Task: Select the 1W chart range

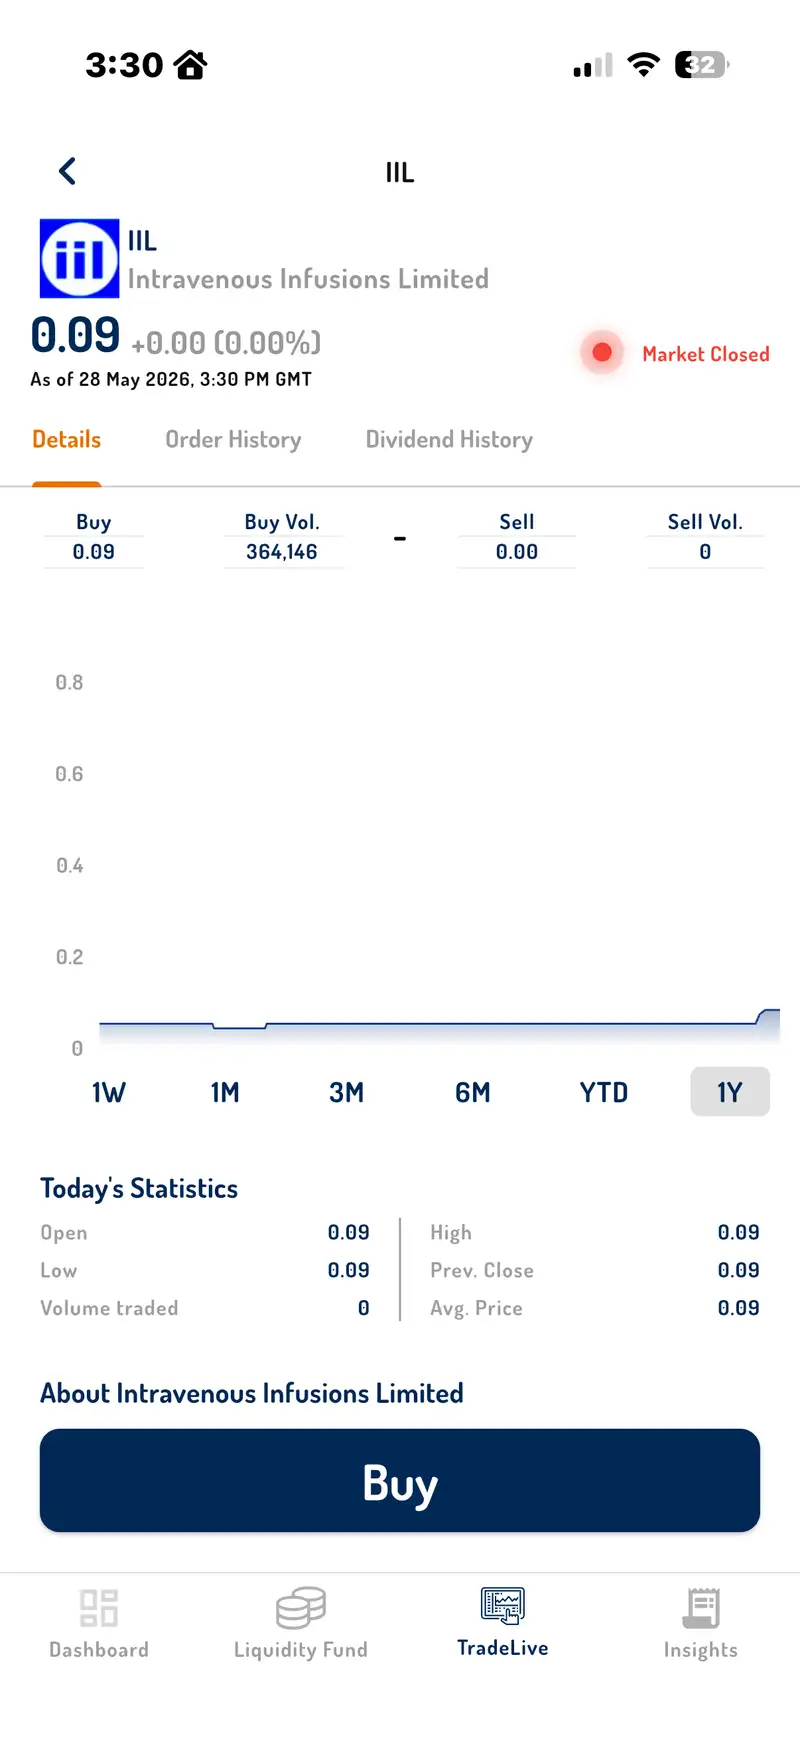Action: (x=108, y=1092)
